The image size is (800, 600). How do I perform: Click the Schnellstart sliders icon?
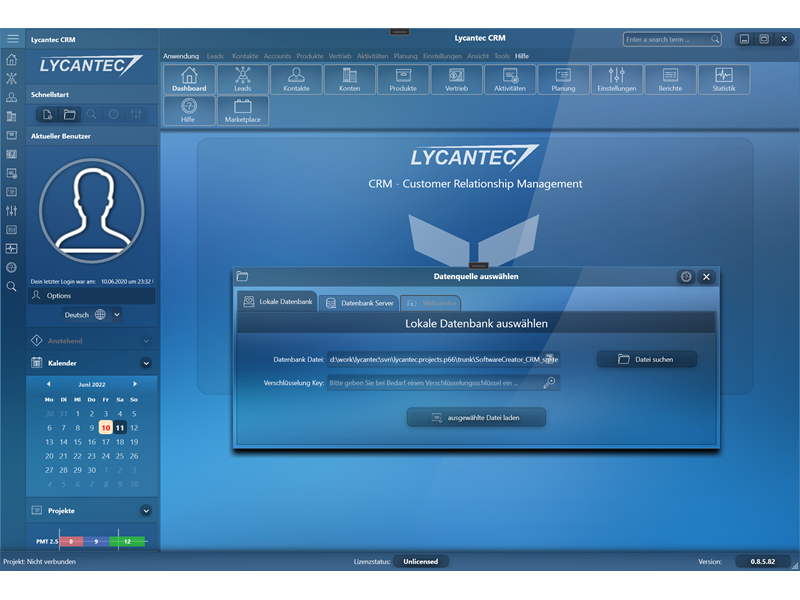(x=136, y=114)
